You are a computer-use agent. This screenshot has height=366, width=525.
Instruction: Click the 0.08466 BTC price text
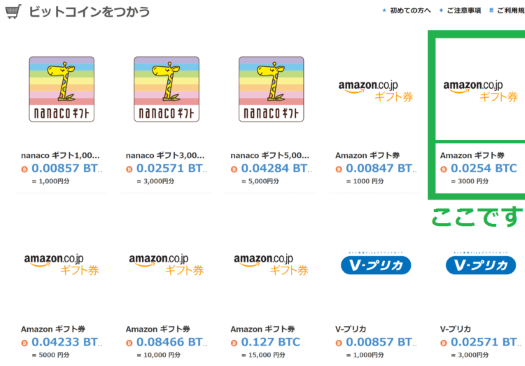pyautogui.click(x=170, y=342)
